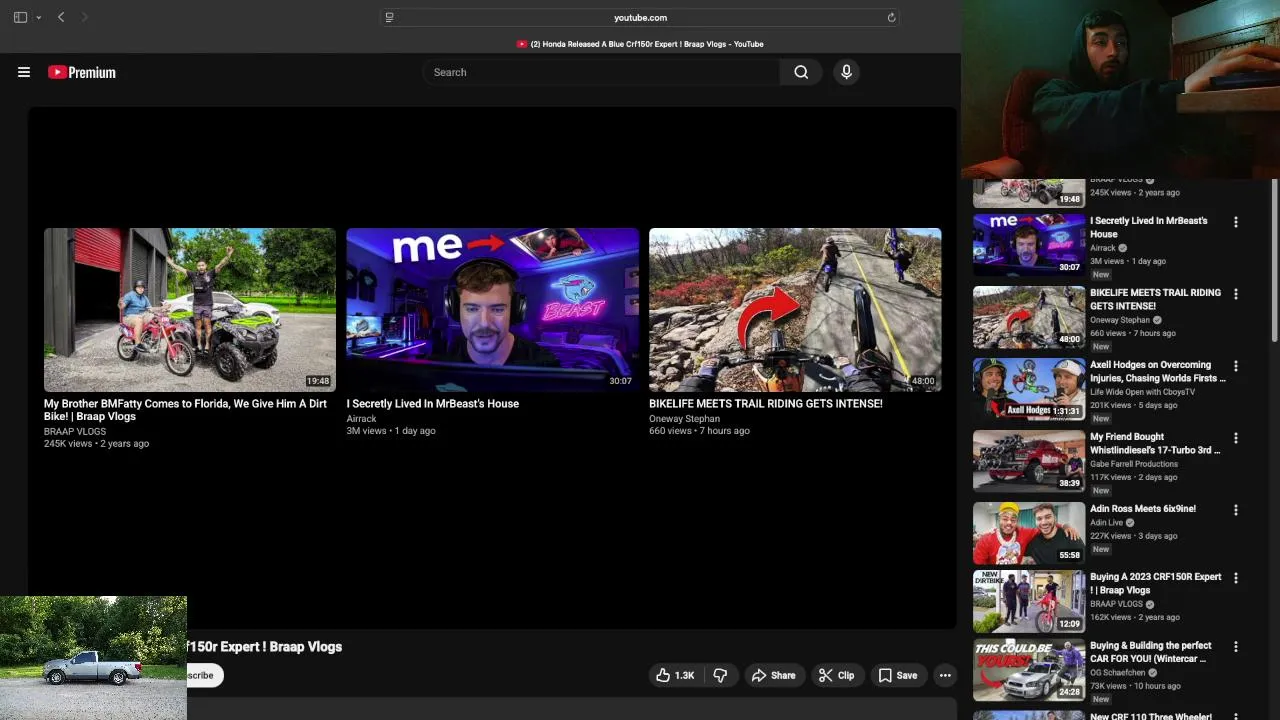Save the video to a playlist
The width and height of the screenshot is (1280, 720).
897,675
